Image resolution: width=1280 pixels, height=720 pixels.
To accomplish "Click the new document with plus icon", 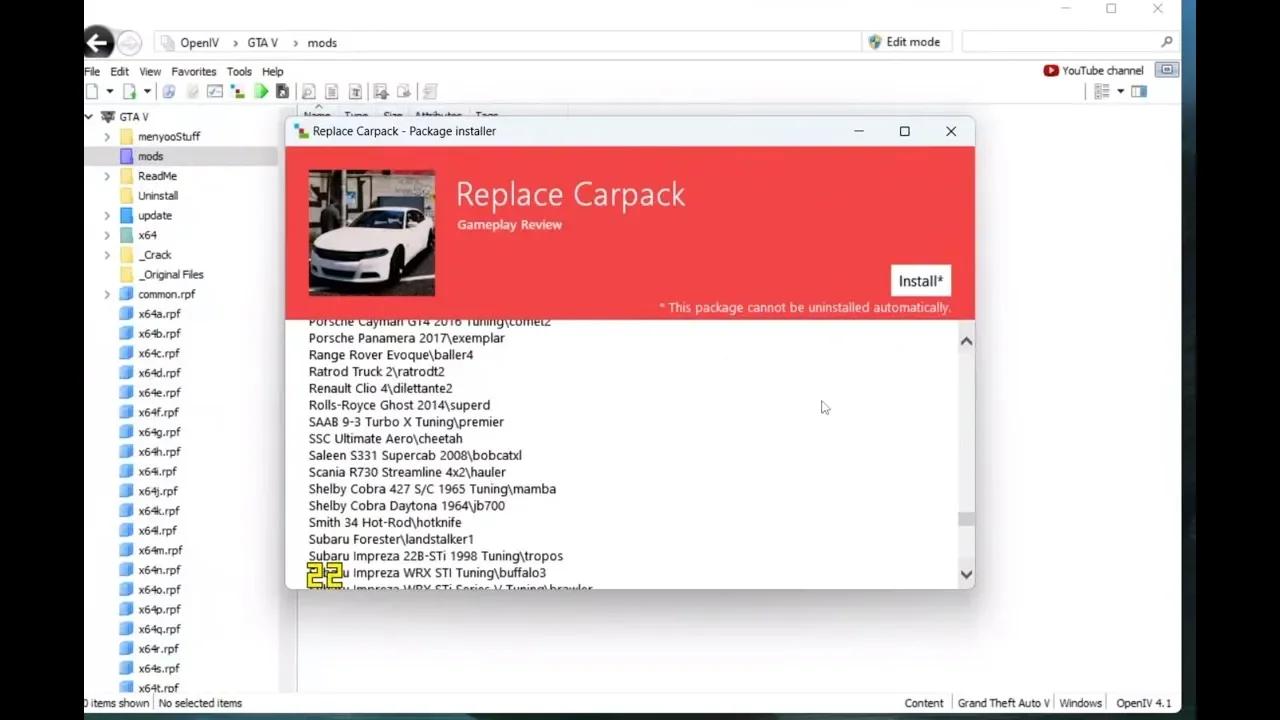I will tap(129, 91).
